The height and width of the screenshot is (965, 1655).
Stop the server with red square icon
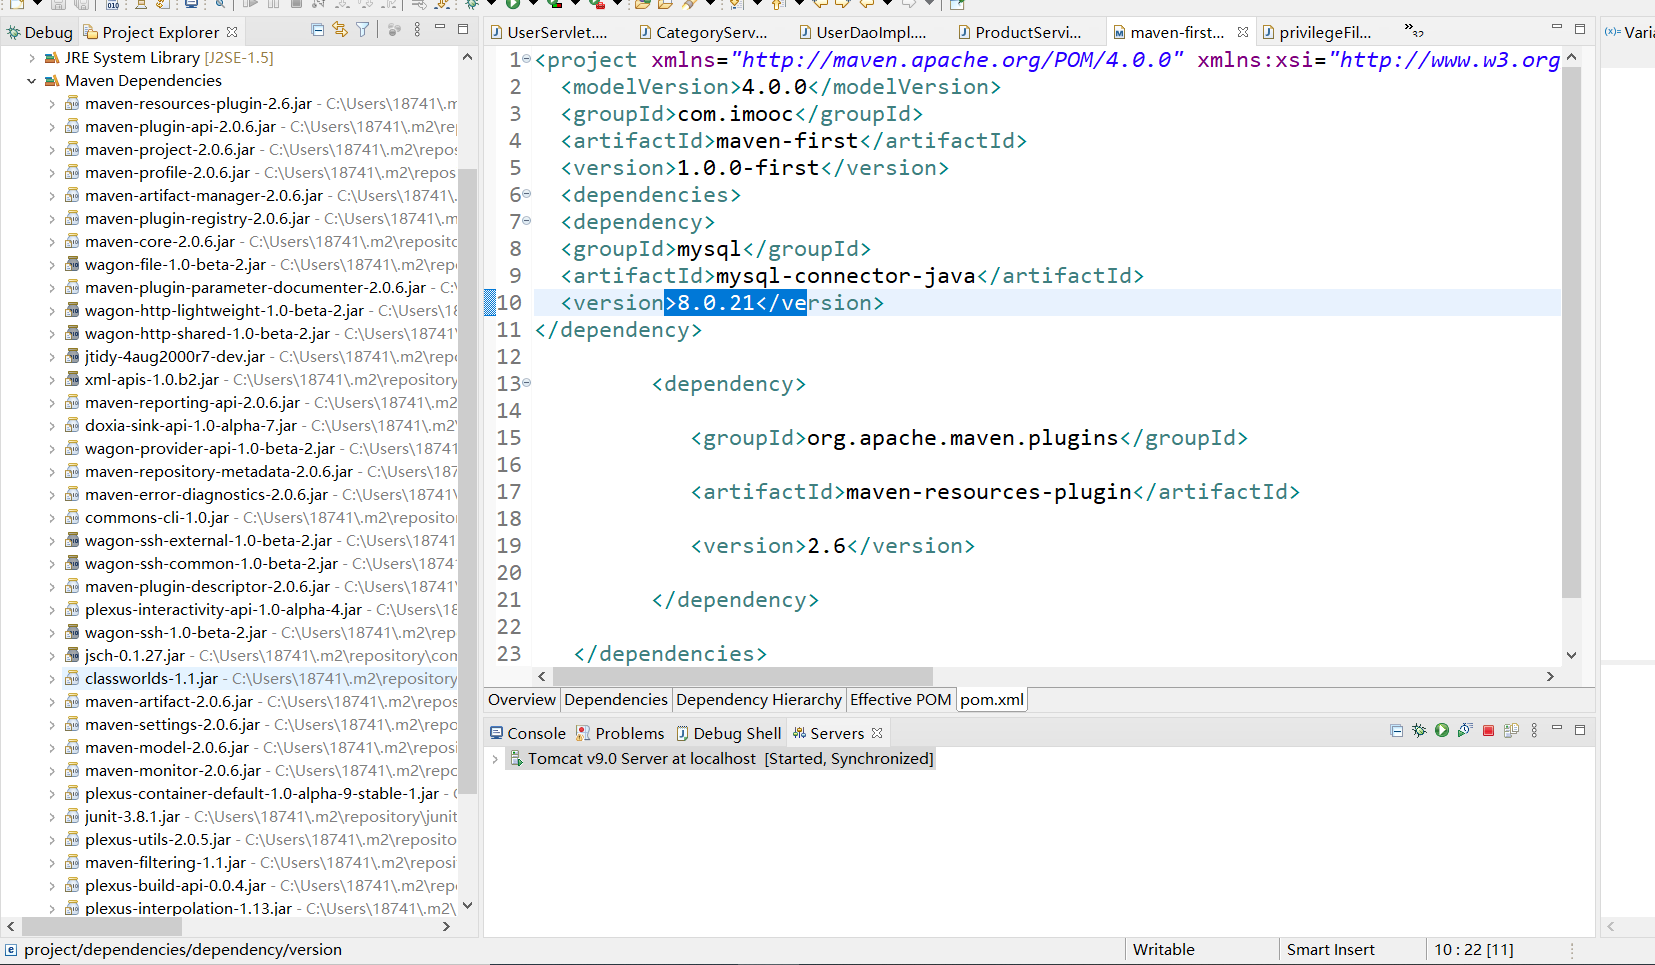[1488, 731]
